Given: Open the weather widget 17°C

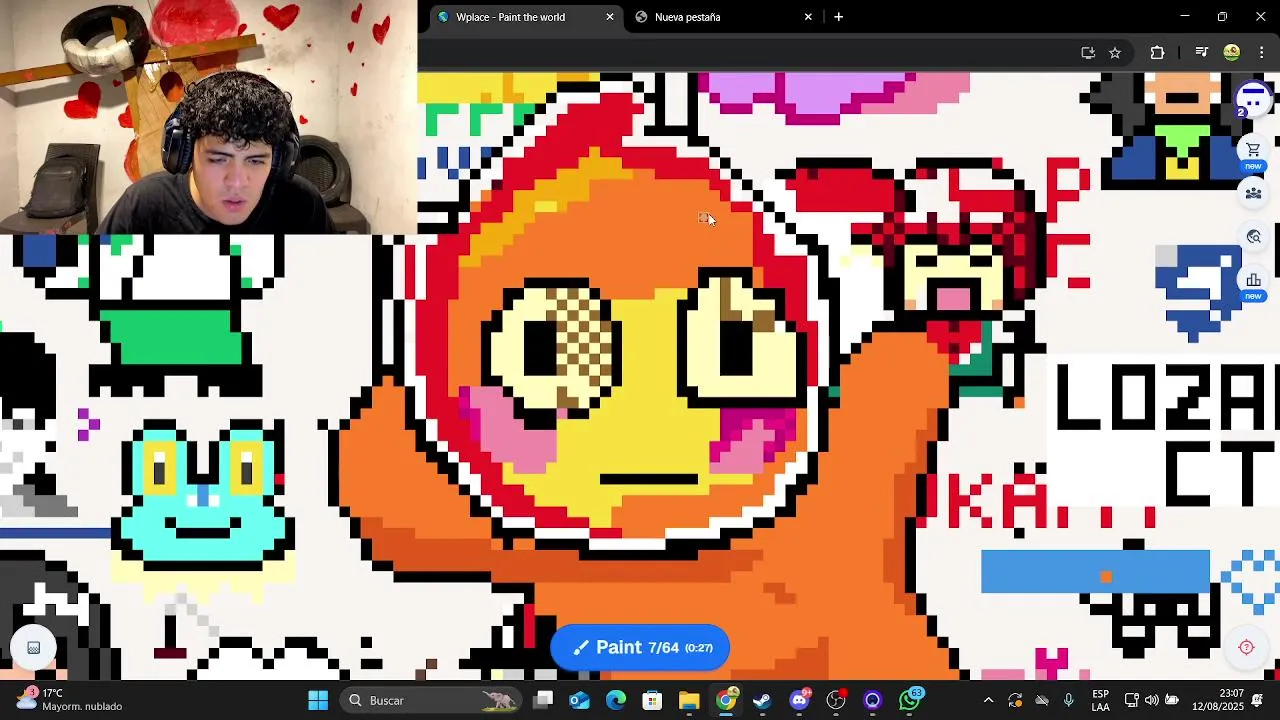Looking at the screenshot, I should click(70, 700).
